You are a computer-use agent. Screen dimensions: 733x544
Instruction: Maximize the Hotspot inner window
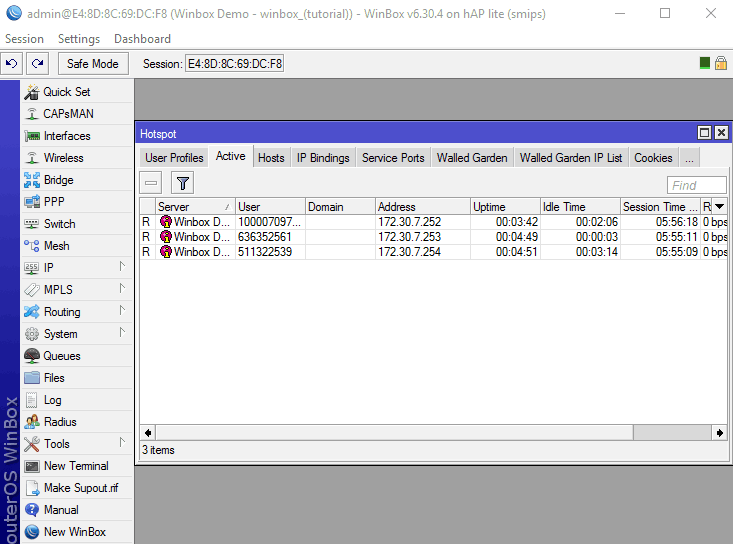coord(704,133)
